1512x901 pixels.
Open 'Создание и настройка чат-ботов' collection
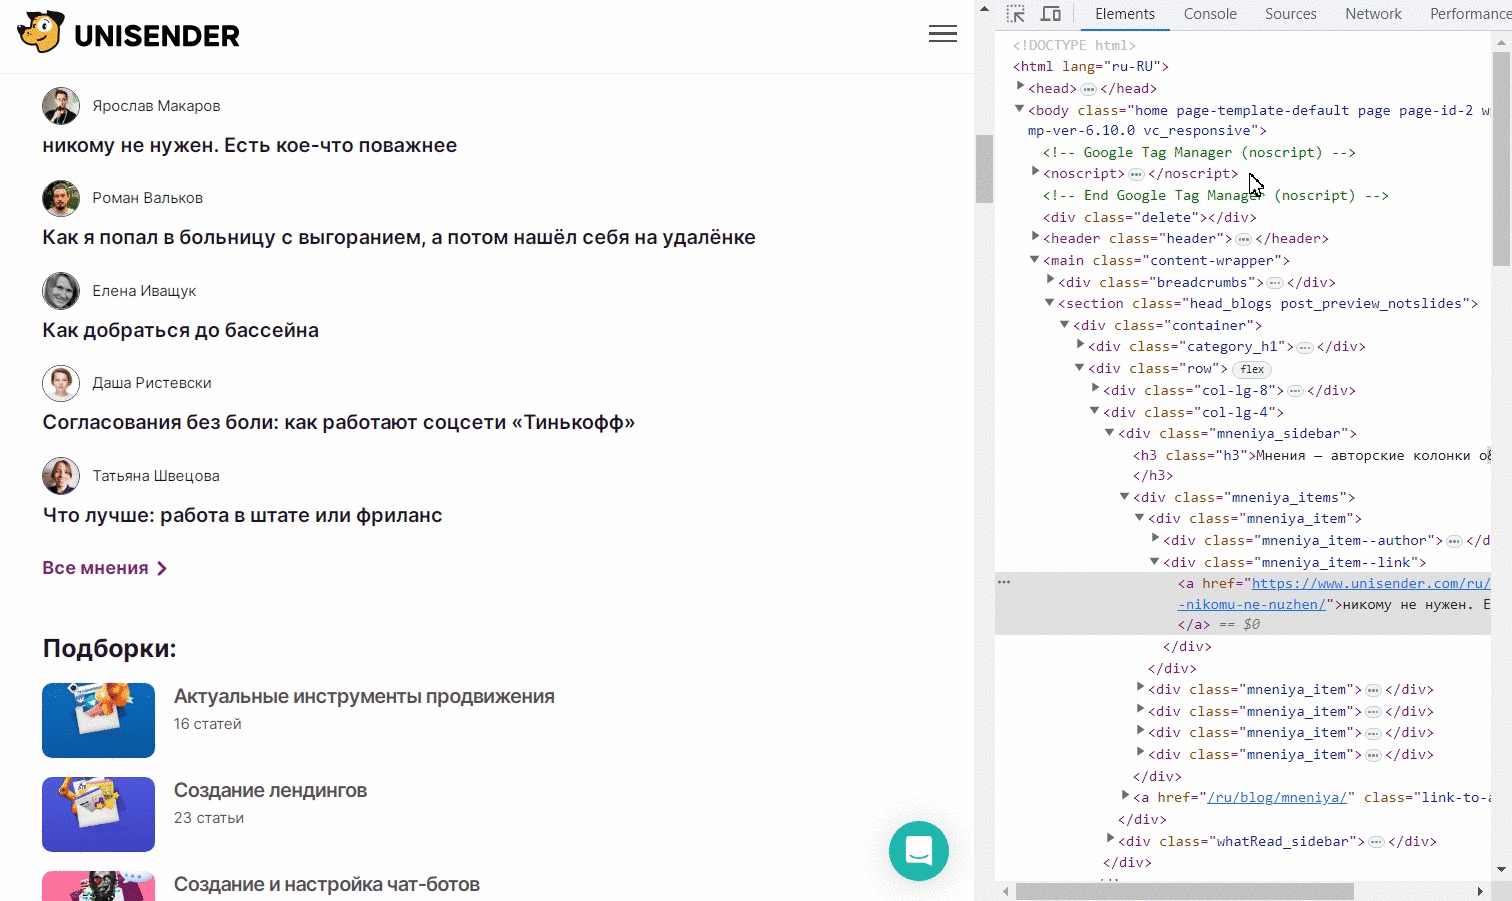click(x=326, y=884)
